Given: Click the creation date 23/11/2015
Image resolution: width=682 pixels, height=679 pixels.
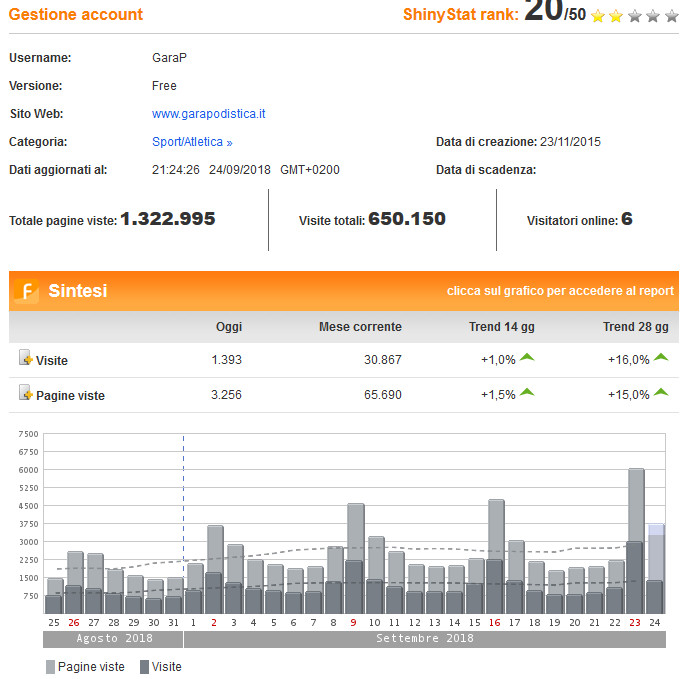Looking at the screenshot, I should (570, 142).
